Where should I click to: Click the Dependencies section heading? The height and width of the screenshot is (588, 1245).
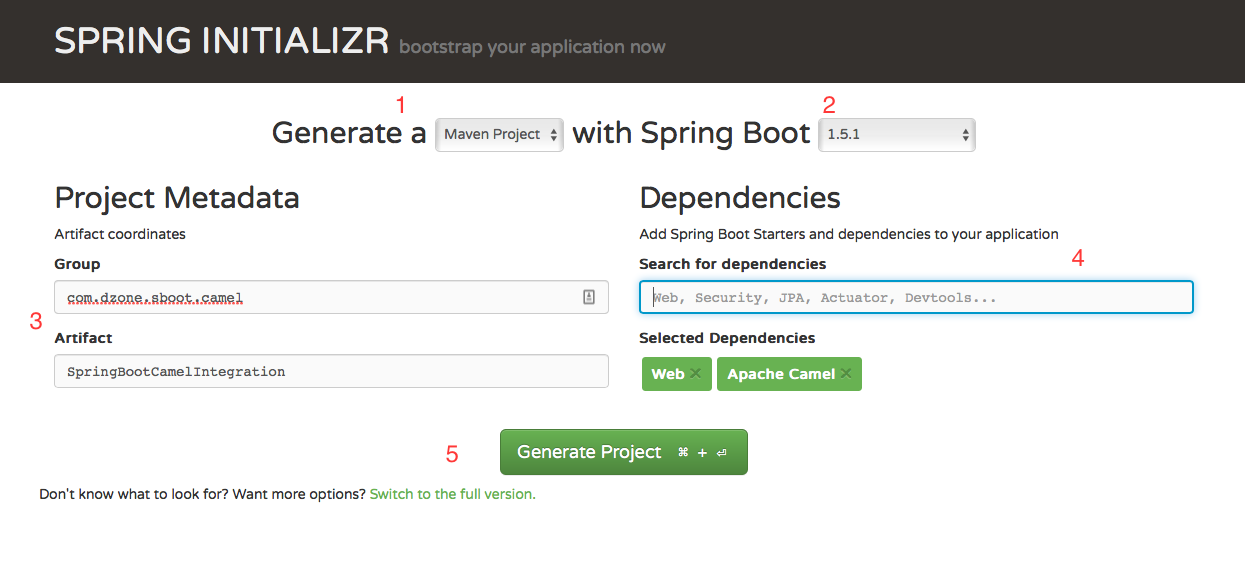[x=739, y=197]
